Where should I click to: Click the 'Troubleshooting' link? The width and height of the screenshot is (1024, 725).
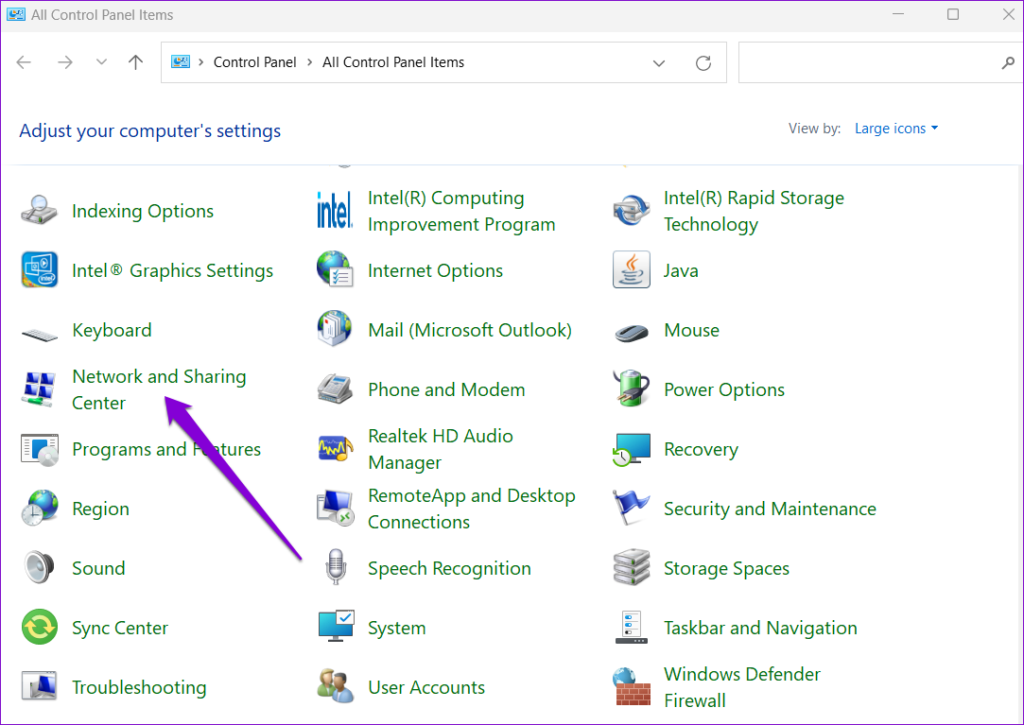(x=139, y=687)
